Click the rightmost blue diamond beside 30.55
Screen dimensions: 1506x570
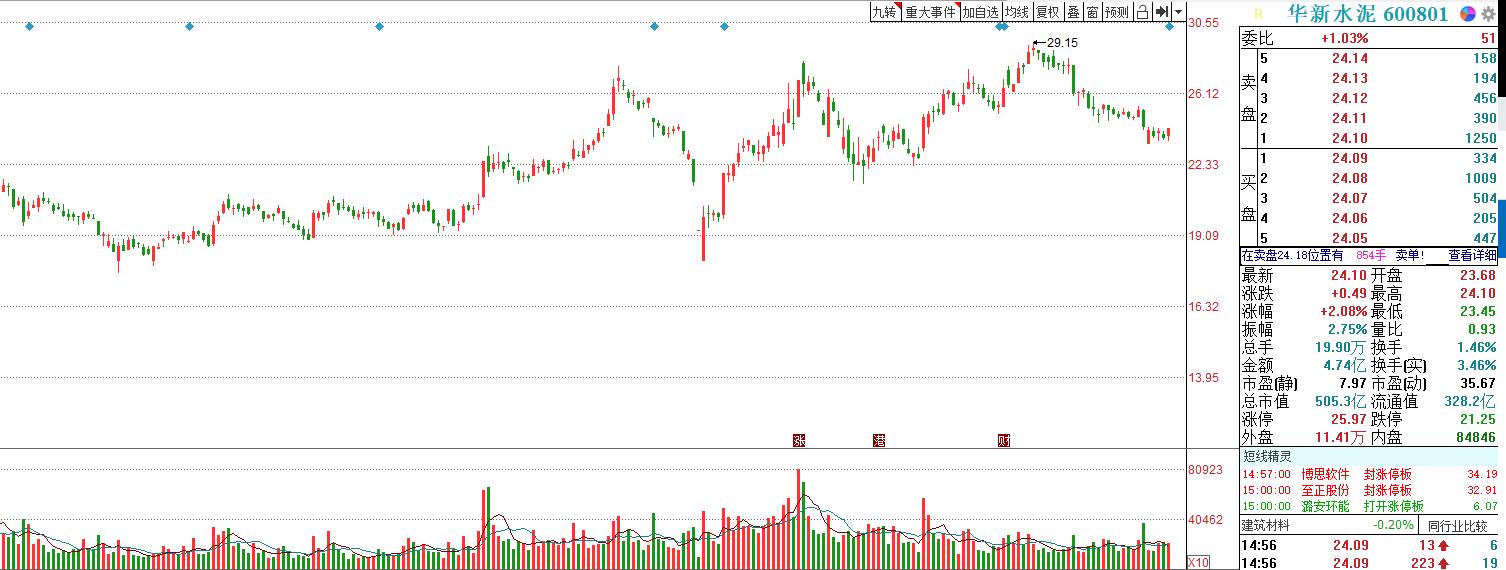point(1170,26)
